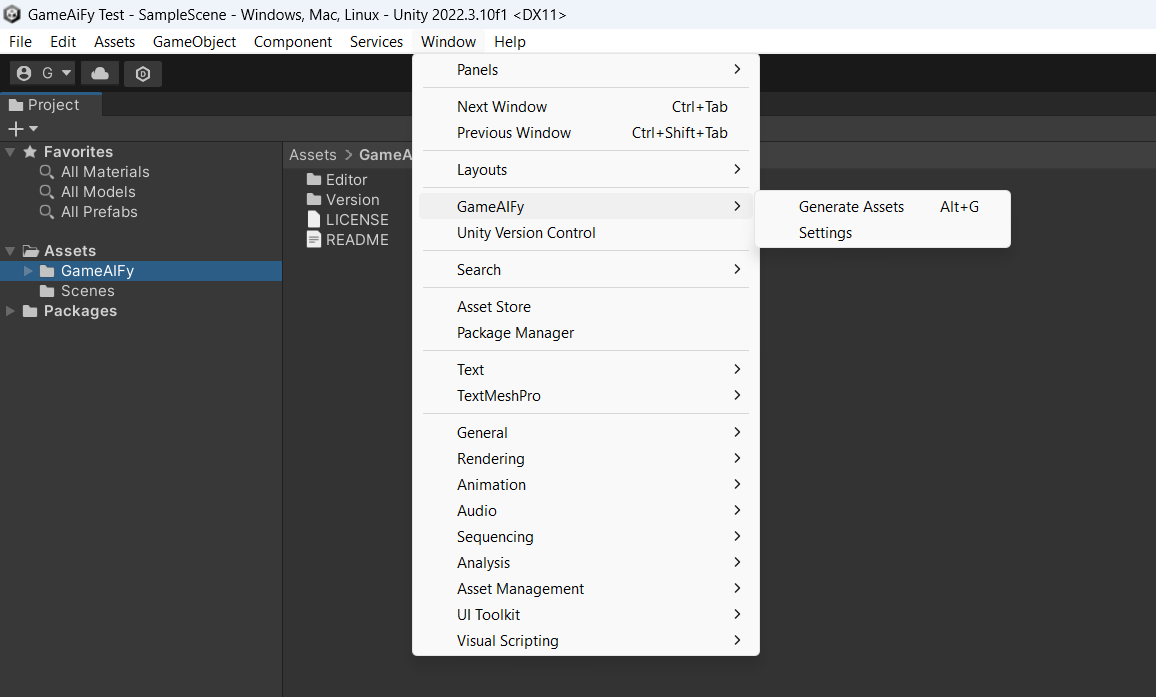1156x697 pixels.
Task: Close the Window menu from menu bar
Action: [x=448, y=41]
